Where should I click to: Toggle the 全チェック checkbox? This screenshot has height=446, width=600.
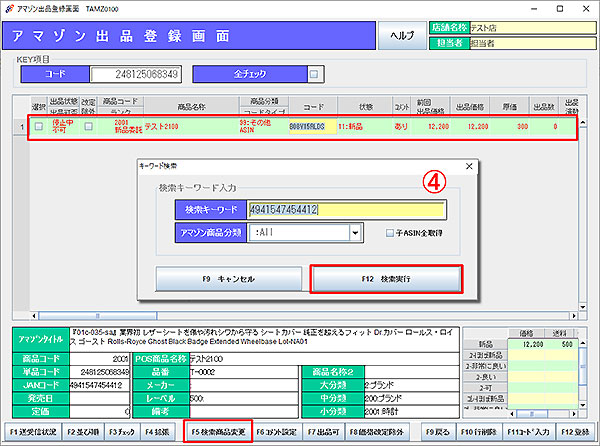click(x=313, y=74)
